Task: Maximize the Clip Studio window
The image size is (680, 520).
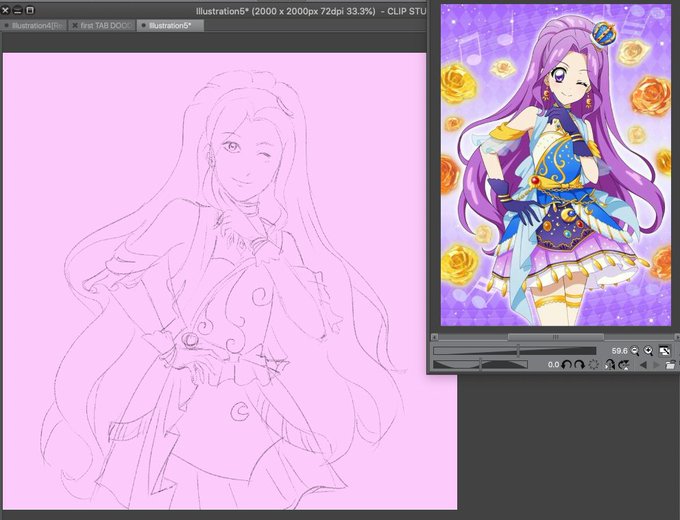Action: (x=29, y=10)
